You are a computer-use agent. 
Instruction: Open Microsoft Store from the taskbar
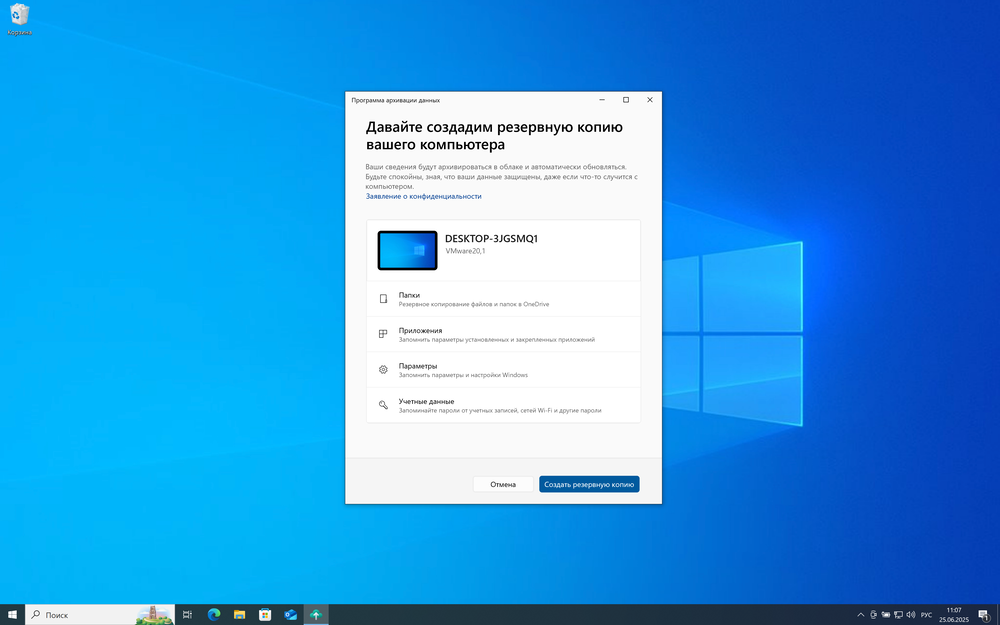pyautogui.click(x=265, y=615)
